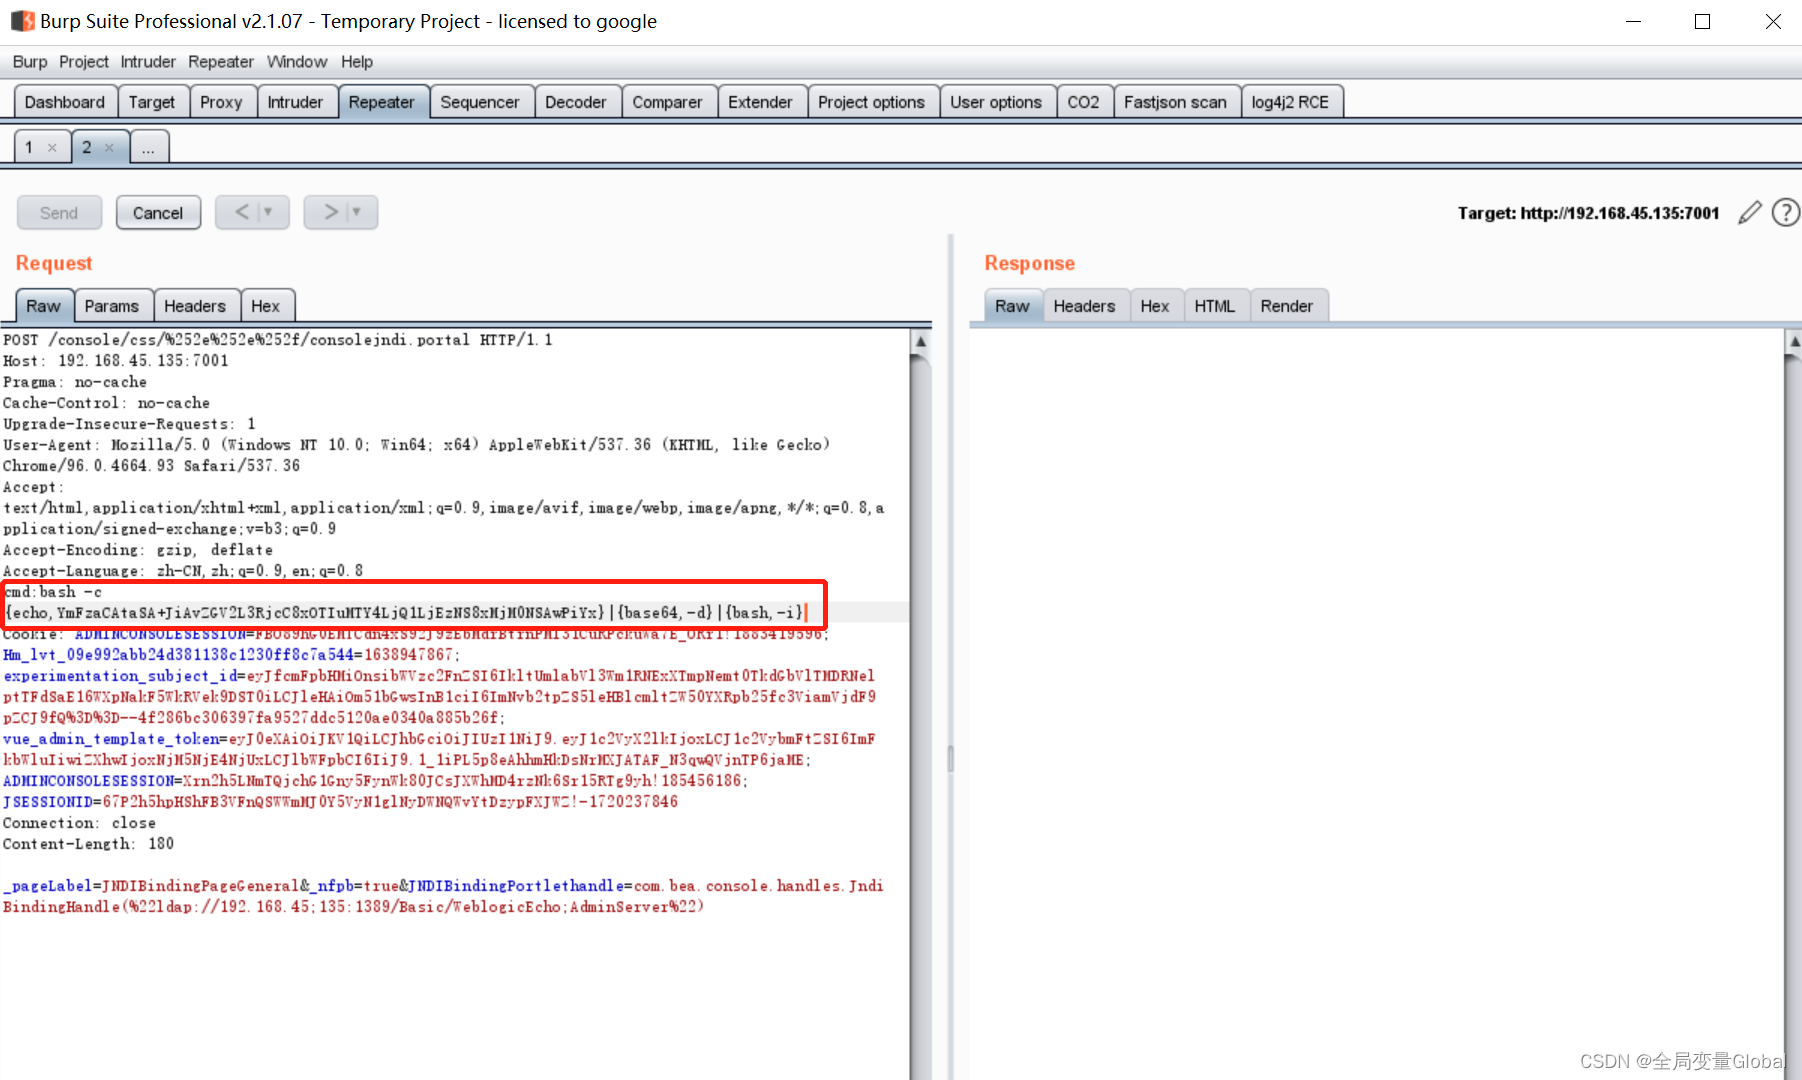This screenshot has width=1802, height=1080.
Task: Open the Fastjson scan tab
Action: 1175,102
